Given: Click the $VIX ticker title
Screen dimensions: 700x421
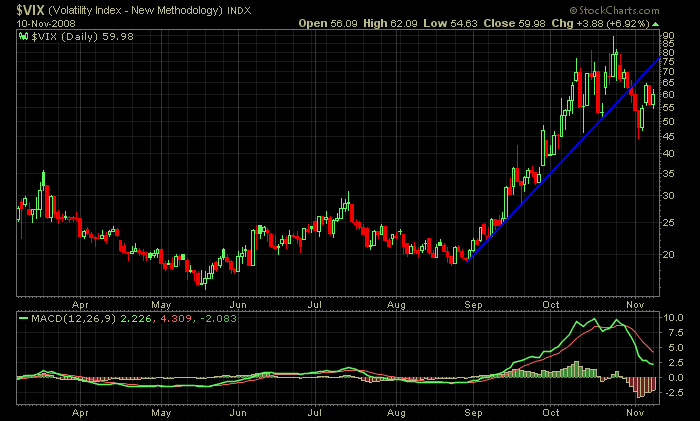Looking at the screenshot, I should click(30, 10).
